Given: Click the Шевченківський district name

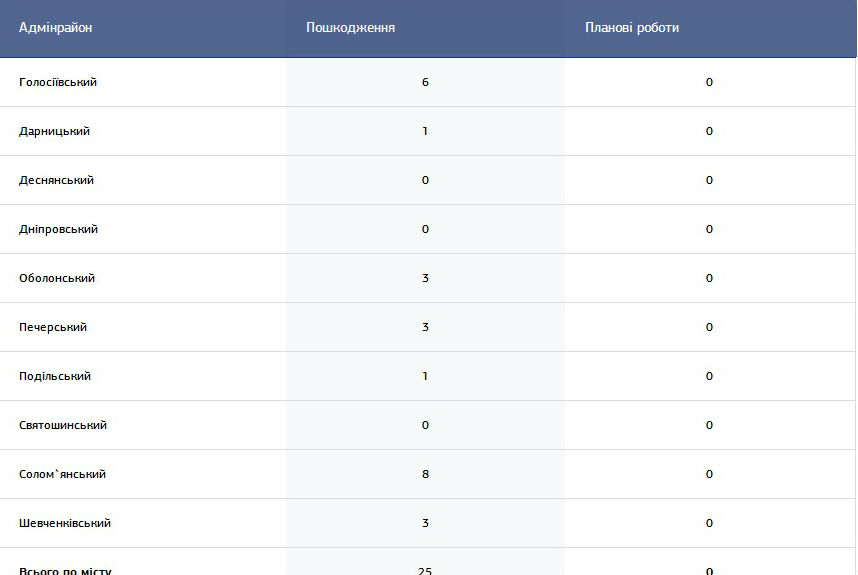Looking at the screenshot, I should click(x=65, y=523).
